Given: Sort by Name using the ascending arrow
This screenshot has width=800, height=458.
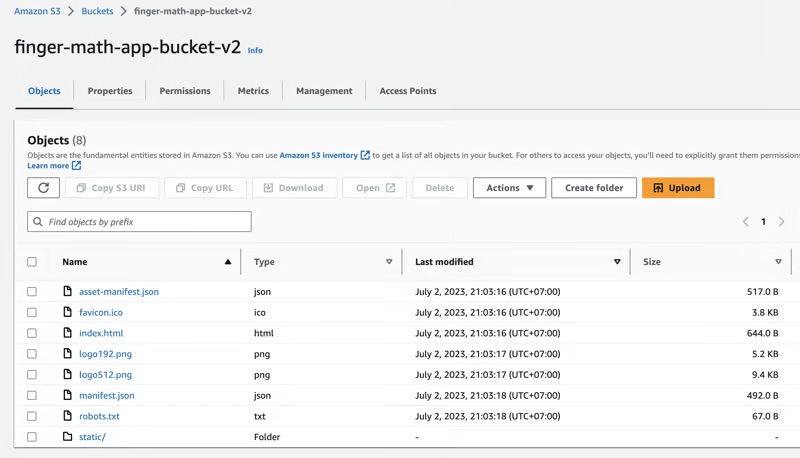Looking at the screenshot, I should click(228, 262).
